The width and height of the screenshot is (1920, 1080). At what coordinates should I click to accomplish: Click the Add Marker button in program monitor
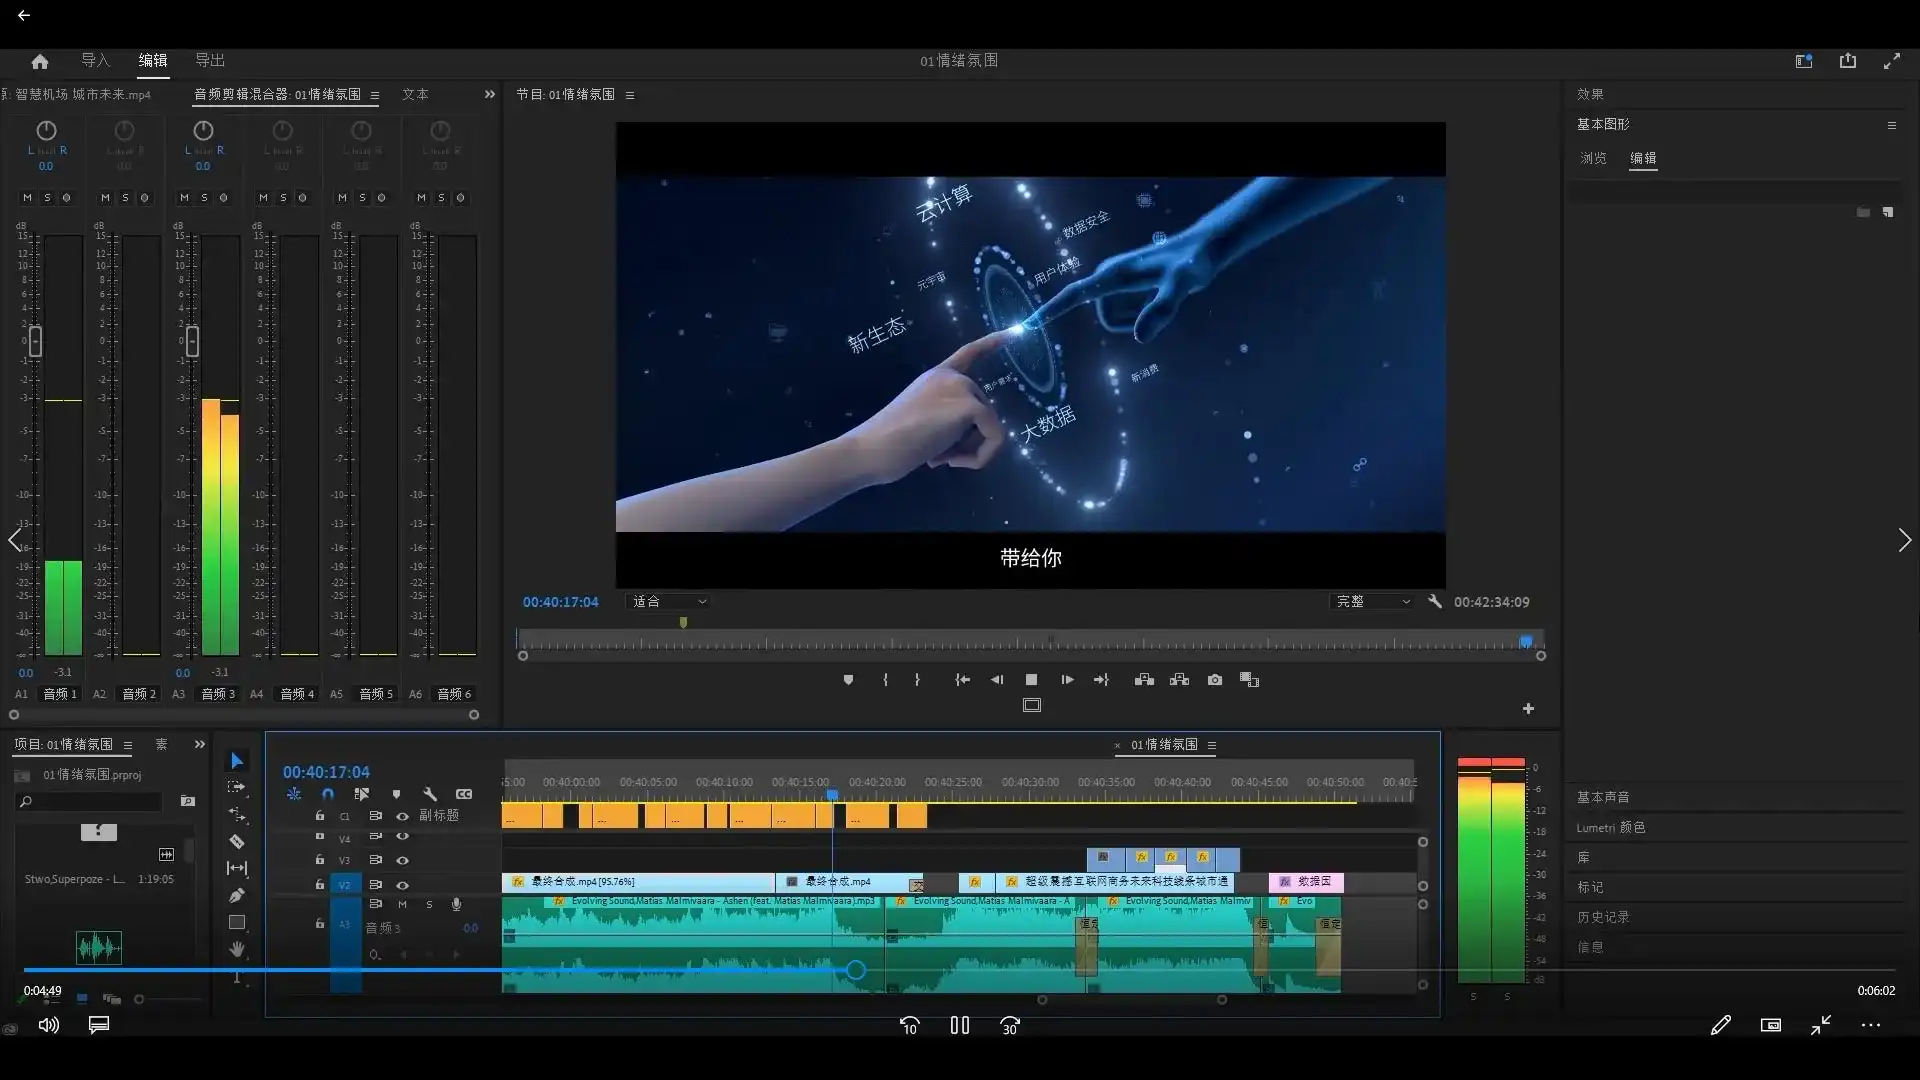[848, 680]
